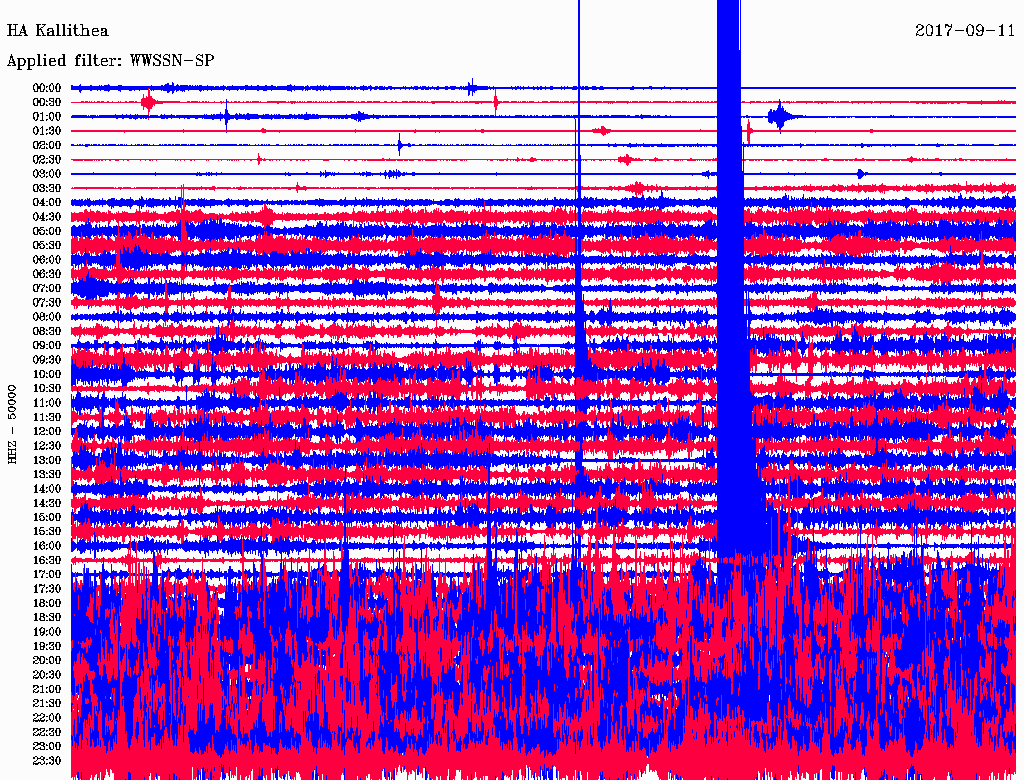Click the 18:30 time label
The height and width of the screenshot is (780, 1024).
click(x=47, y=617)
